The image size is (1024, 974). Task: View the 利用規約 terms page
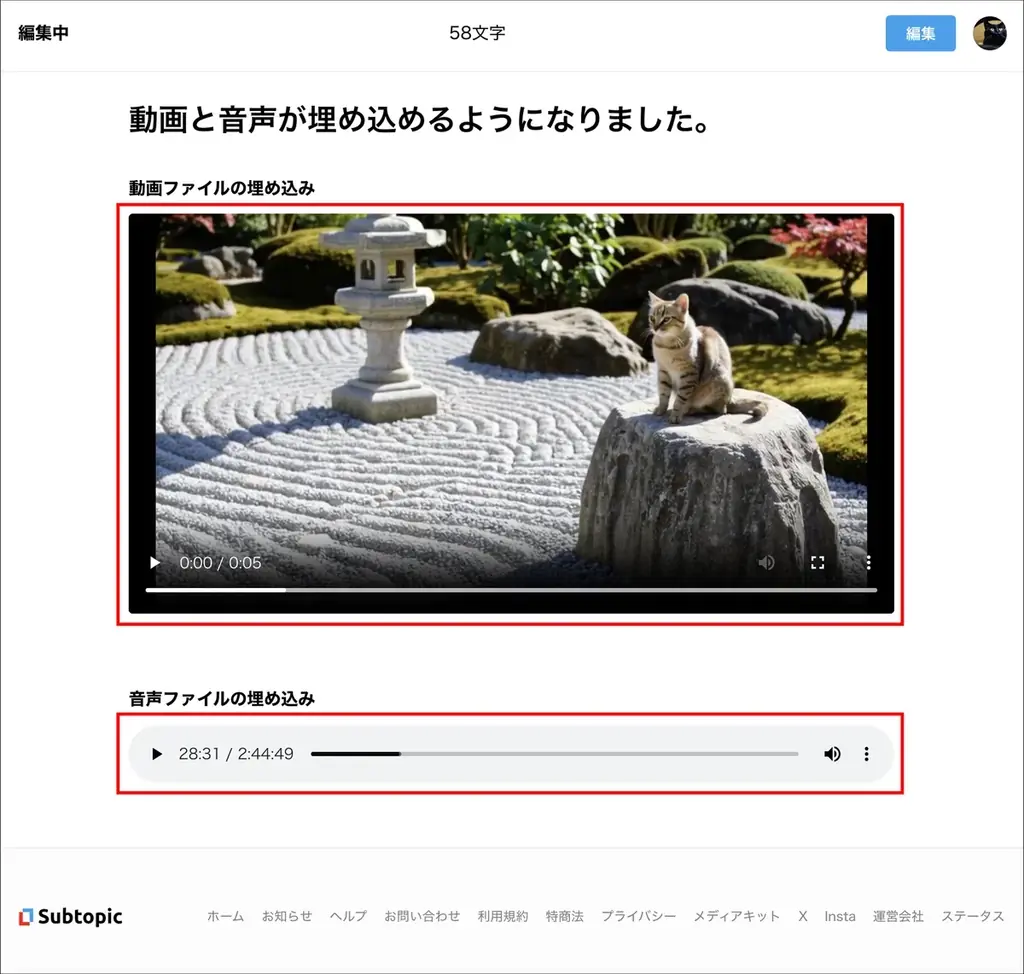(x=503, y=916)
